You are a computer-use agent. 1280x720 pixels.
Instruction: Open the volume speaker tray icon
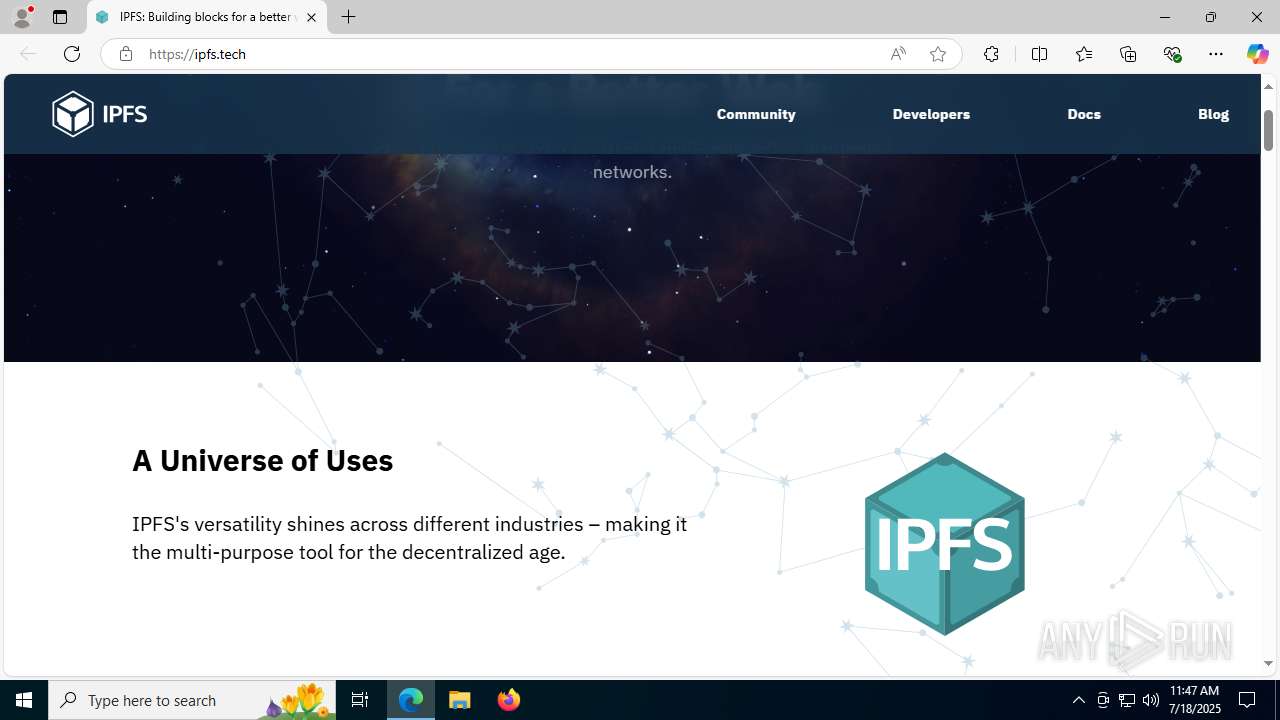tap(1151, 700)
